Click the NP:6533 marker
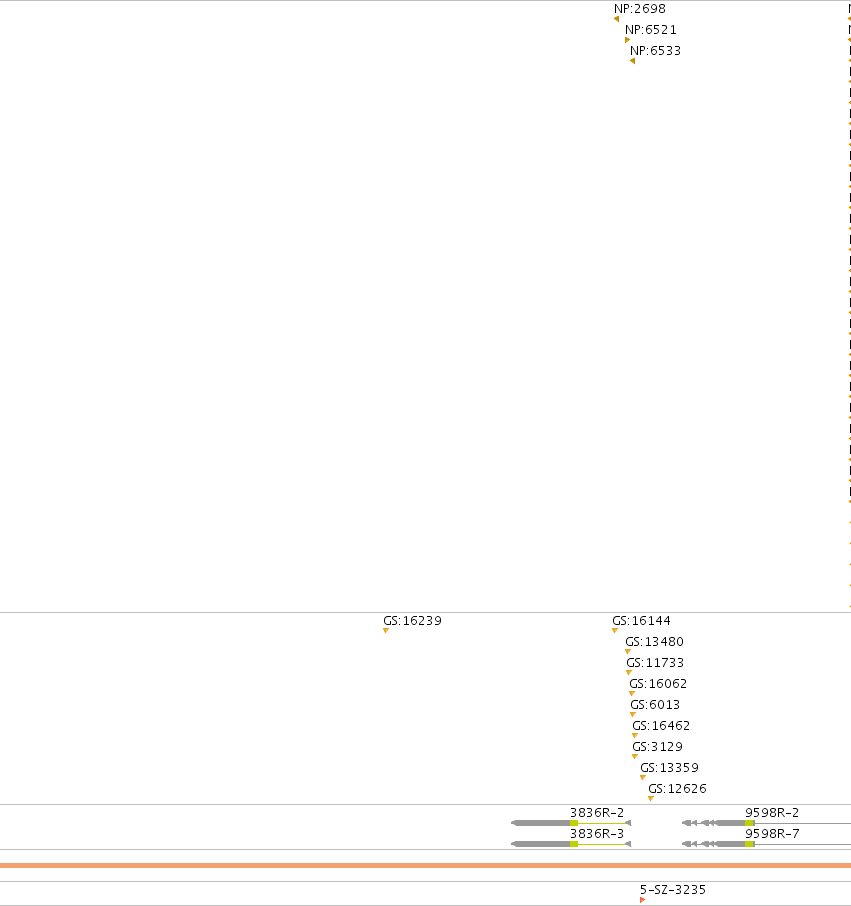Viewport: 851px width, 906px height. pyautogui.click(x=633, y=61)
